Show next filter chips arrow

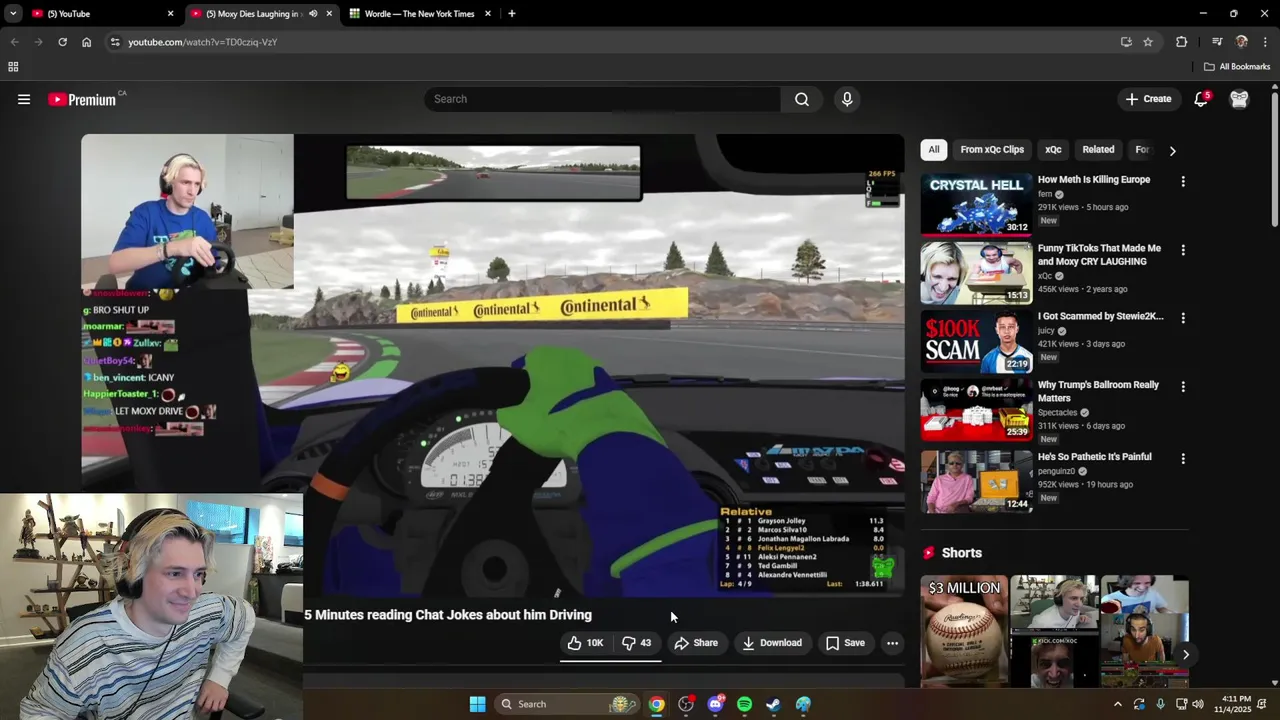click(x=1172, y=151)
